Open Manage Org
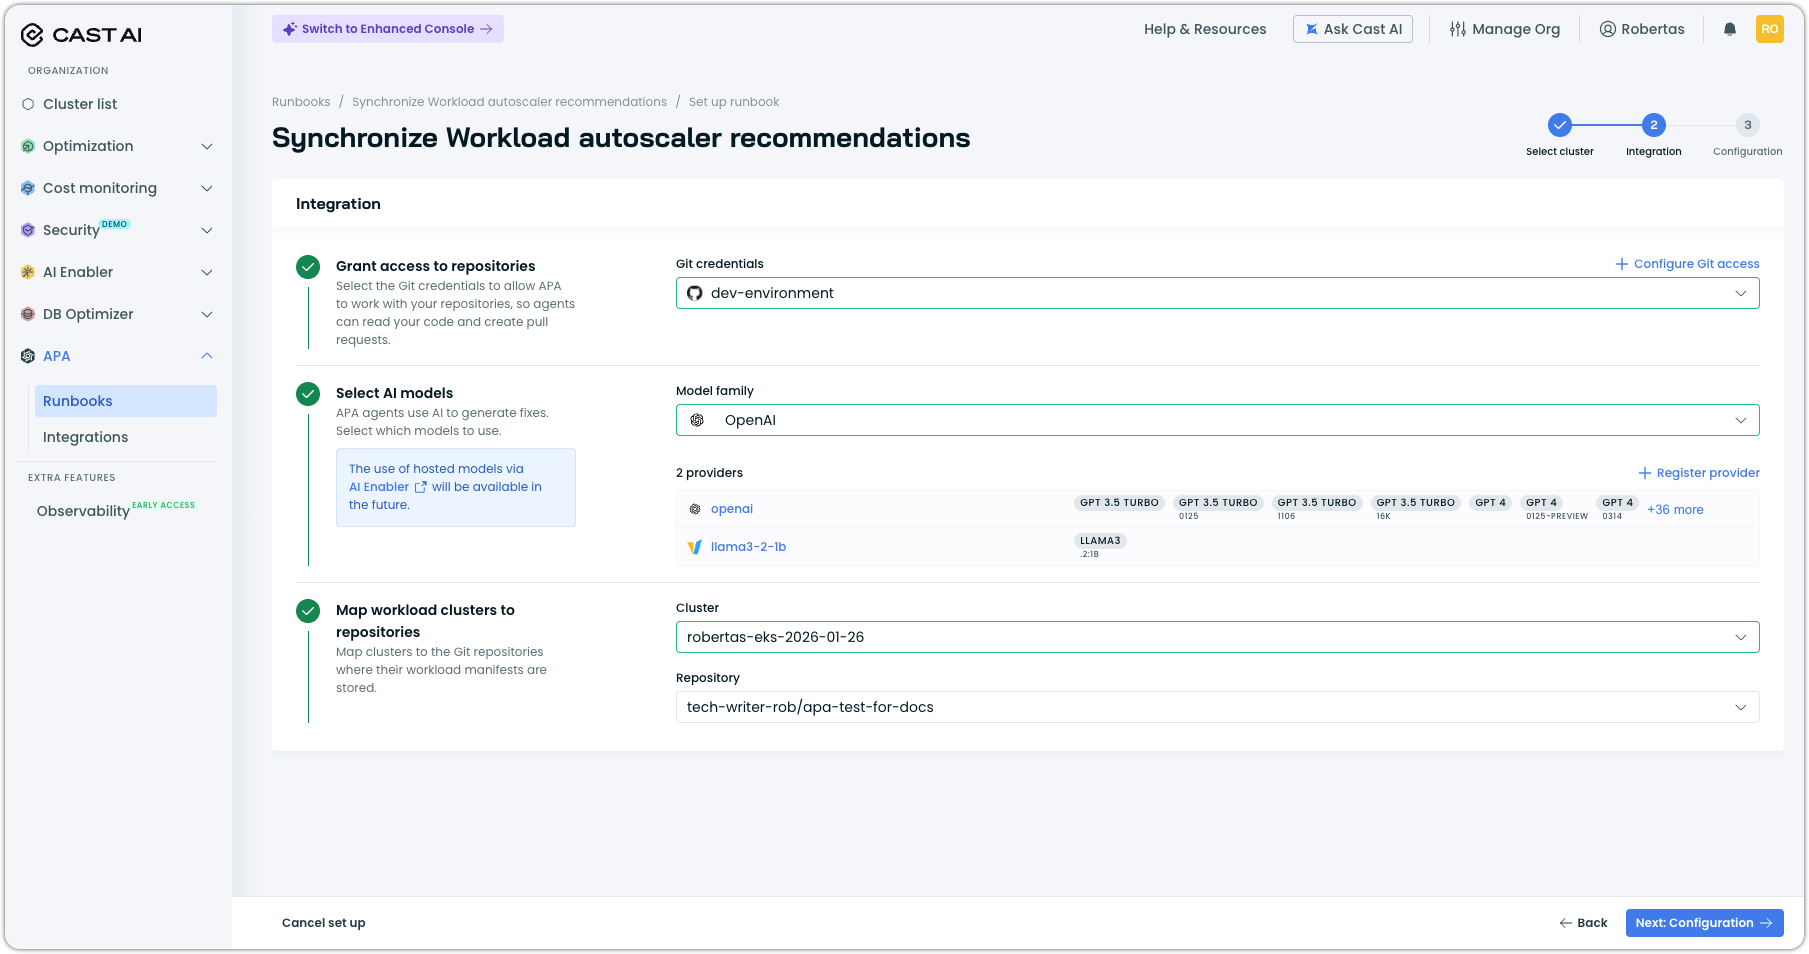This screenshot has height=954, width=1809. (x=1505, y=29)
